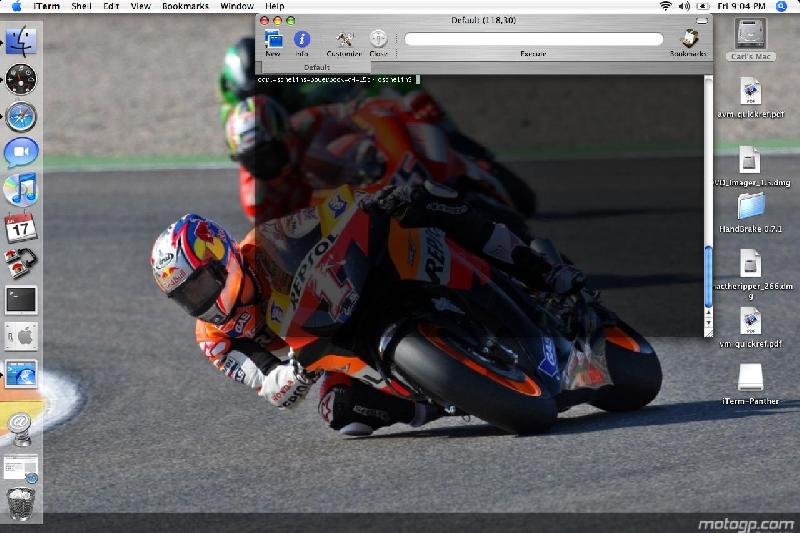The width and height of the screenshot is (800, 533).
Task: Open the Customize toolbar icon
Action: 344,40
